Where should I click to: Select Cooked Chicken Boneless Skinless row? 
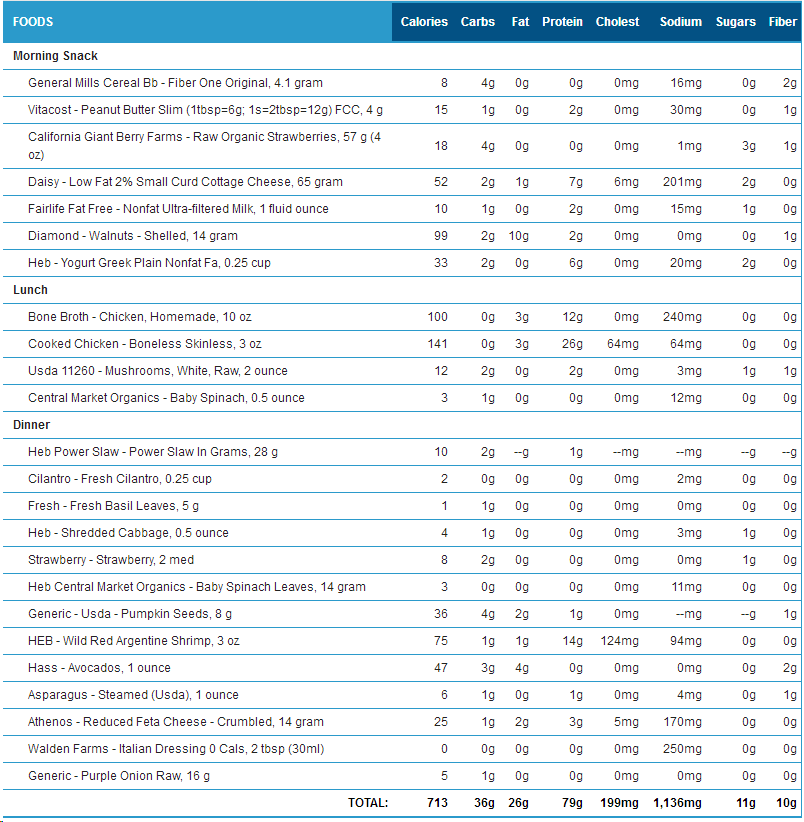[402, 344]
